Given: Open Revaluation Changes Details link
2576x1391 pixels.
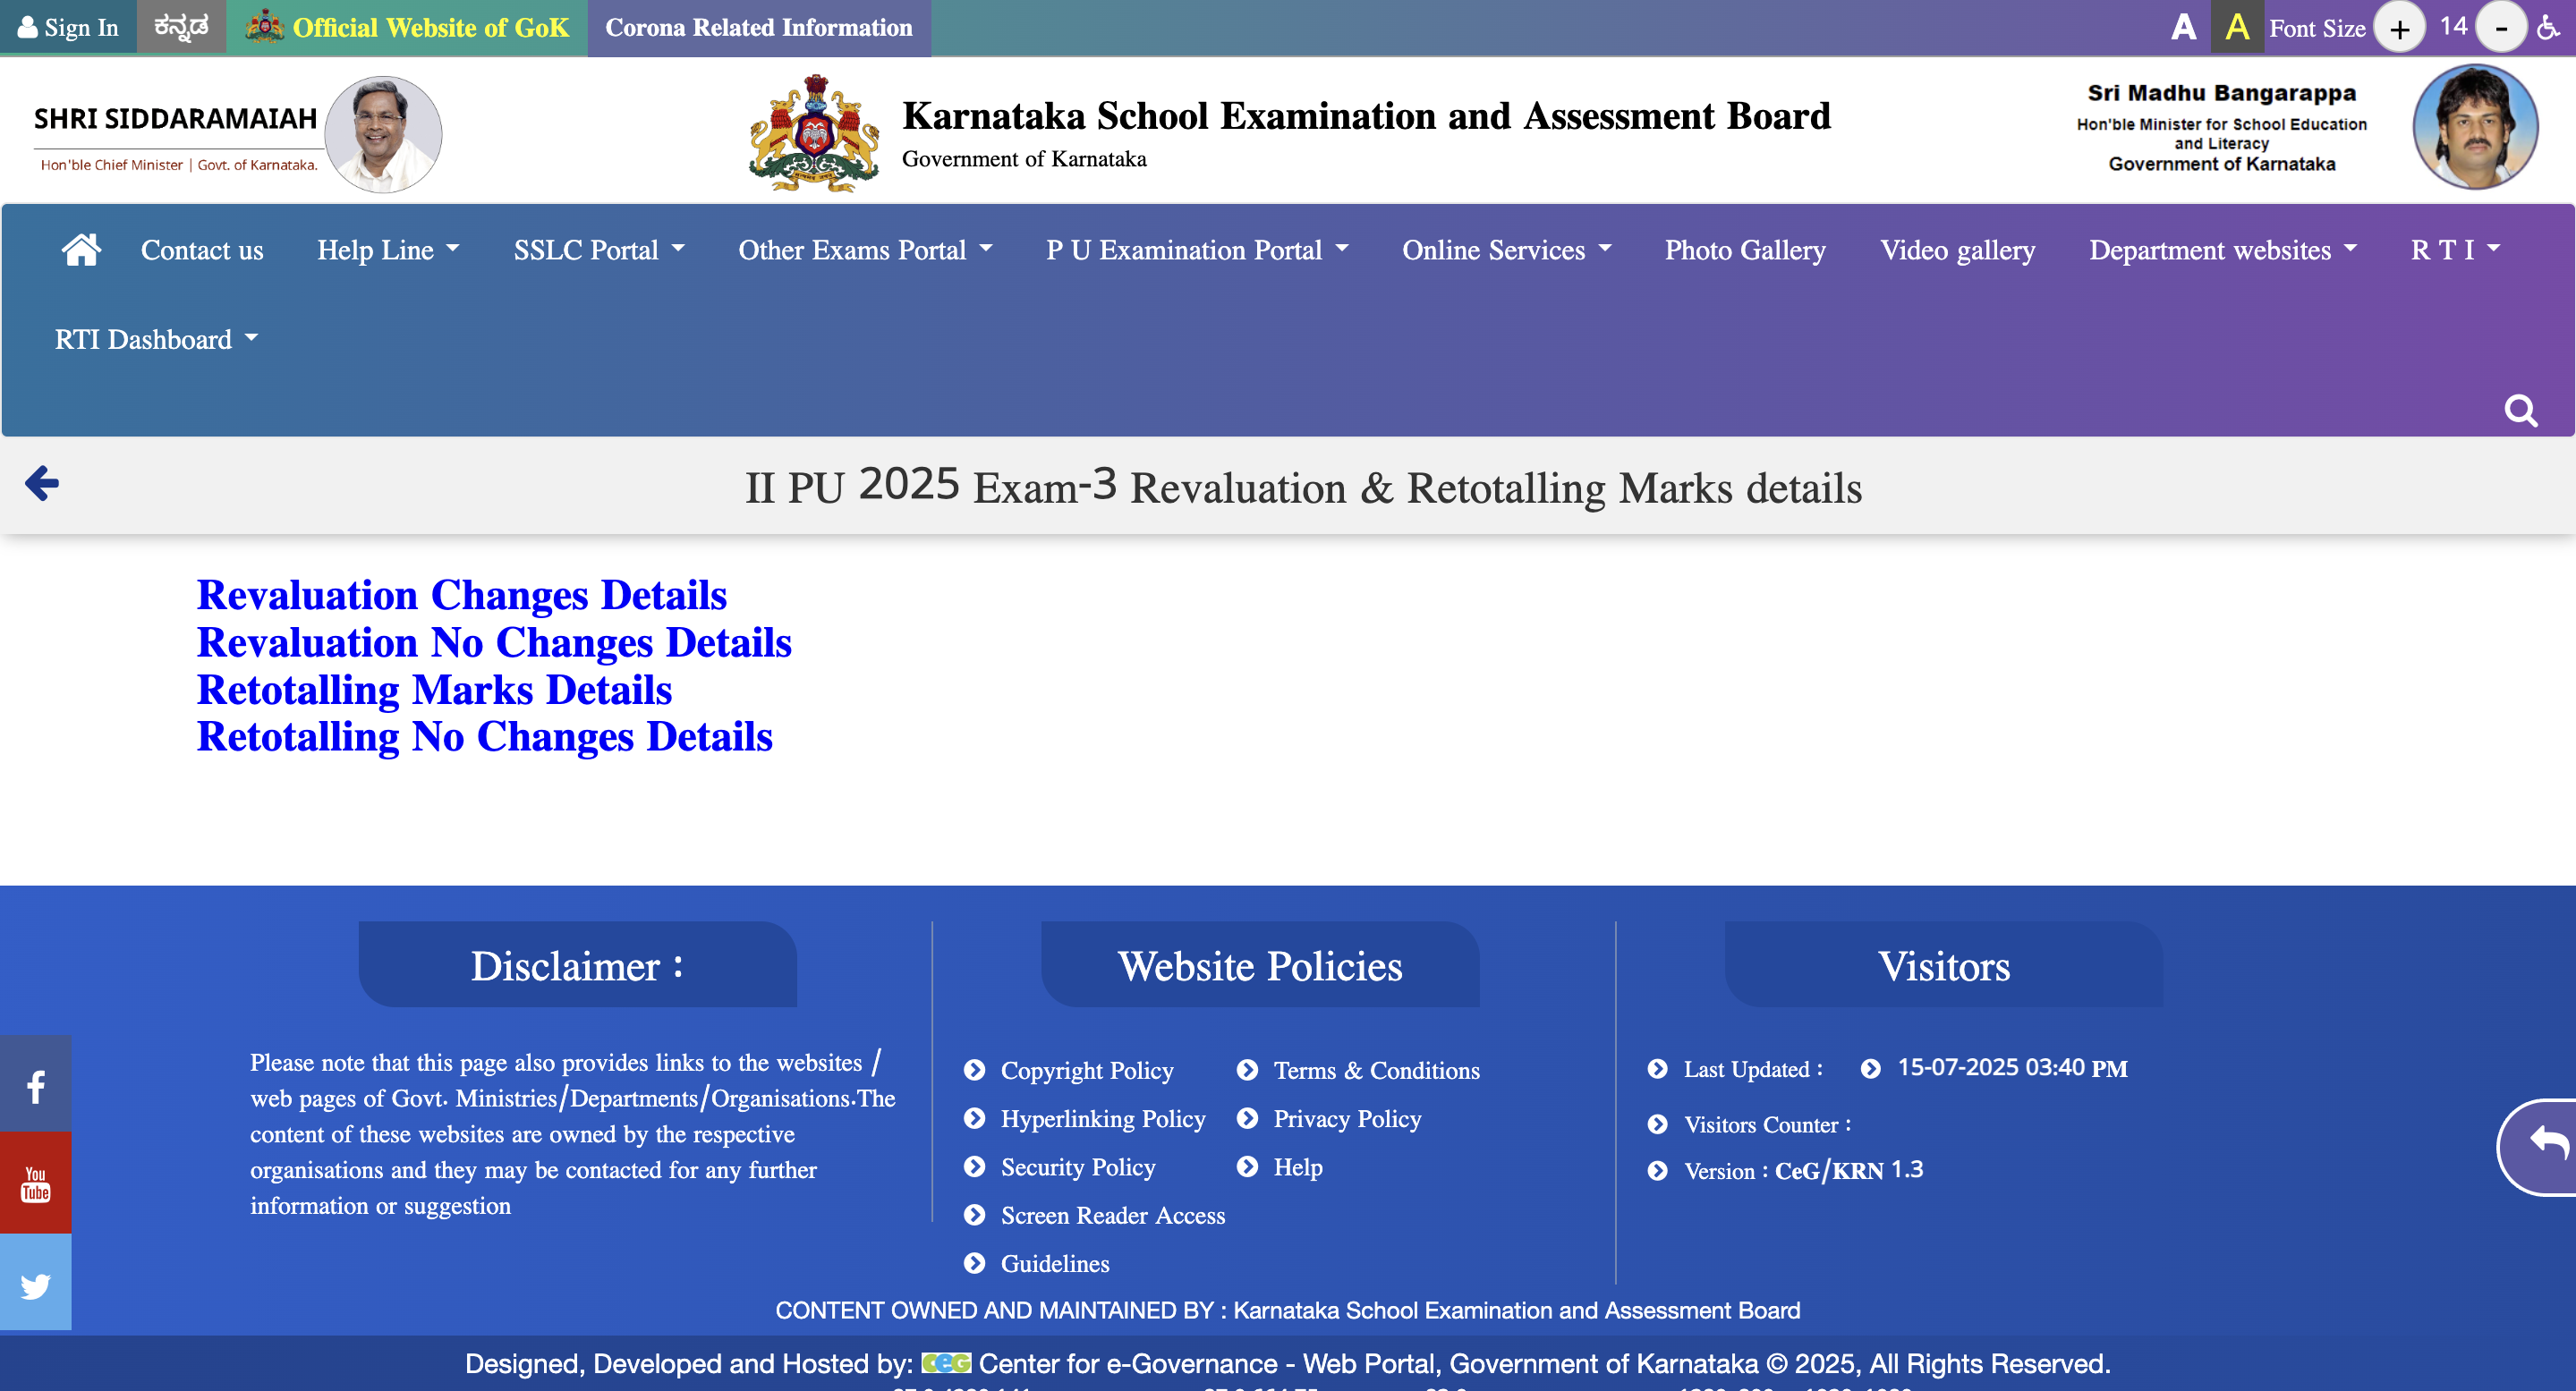Looking at the screenshot, I should pyautogui.click(x=462, y=595).
